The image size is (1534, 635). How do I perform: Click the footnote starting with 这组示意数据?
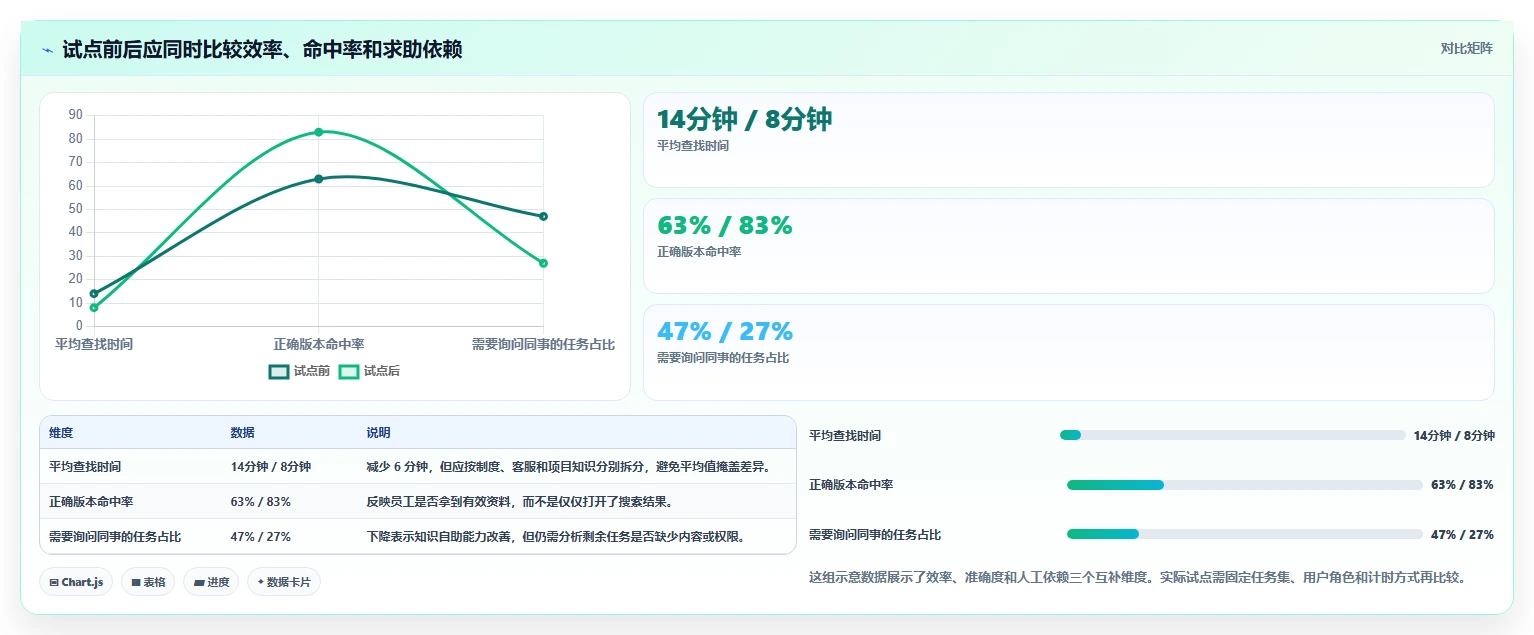pos(1140,577)
